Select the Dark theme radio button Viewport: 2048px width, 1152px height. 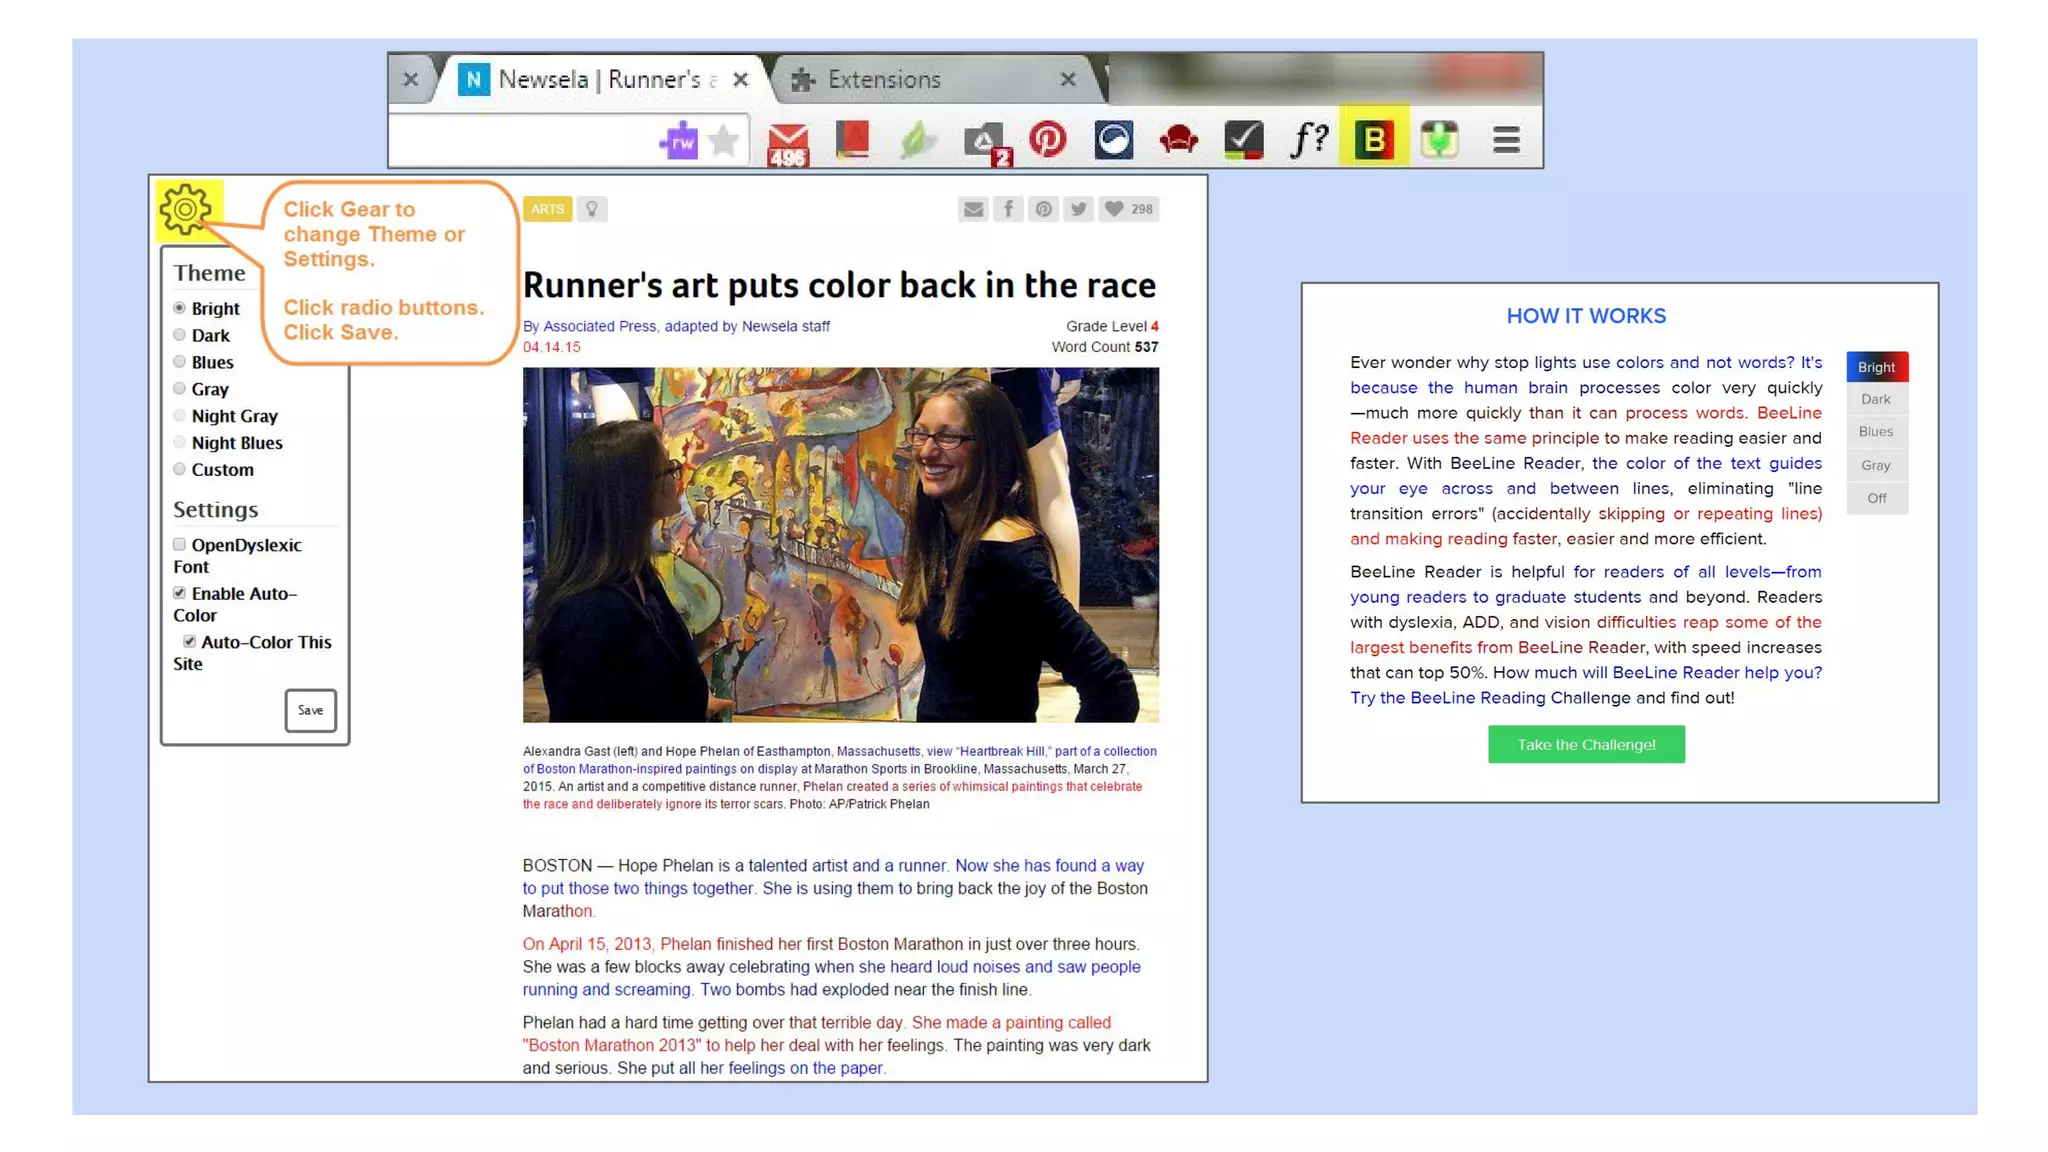coord(180,335)
